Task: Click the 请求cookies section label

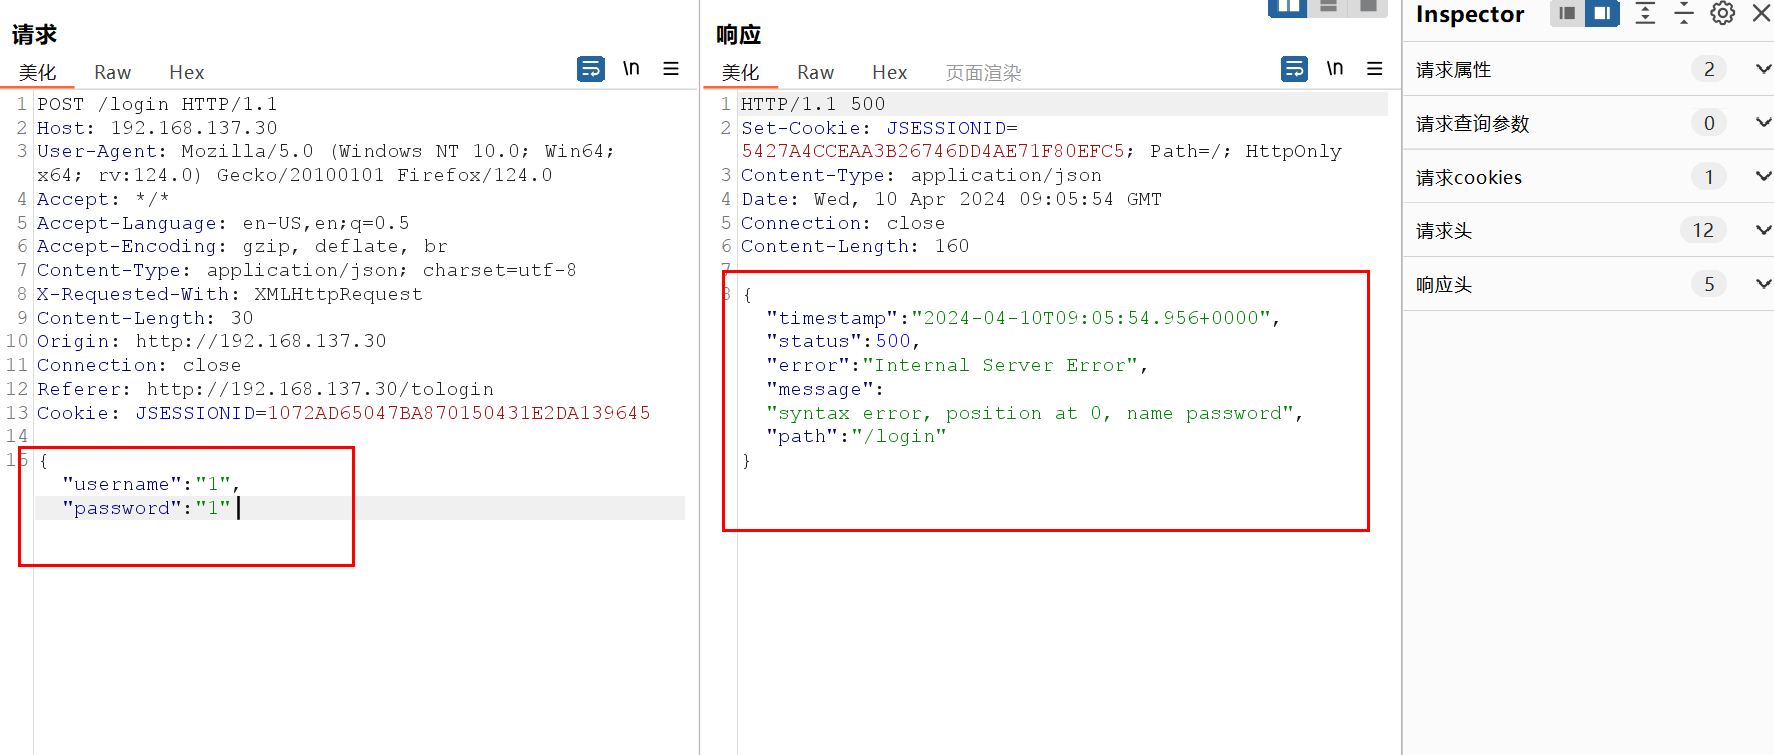Action: [x=1469, y=178]
